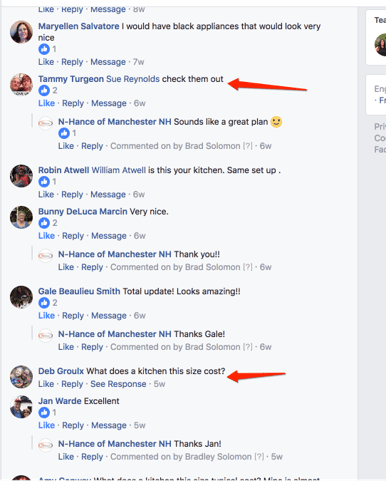Like the 'Thanks Jan!' reply

click(x=66, y=457)
